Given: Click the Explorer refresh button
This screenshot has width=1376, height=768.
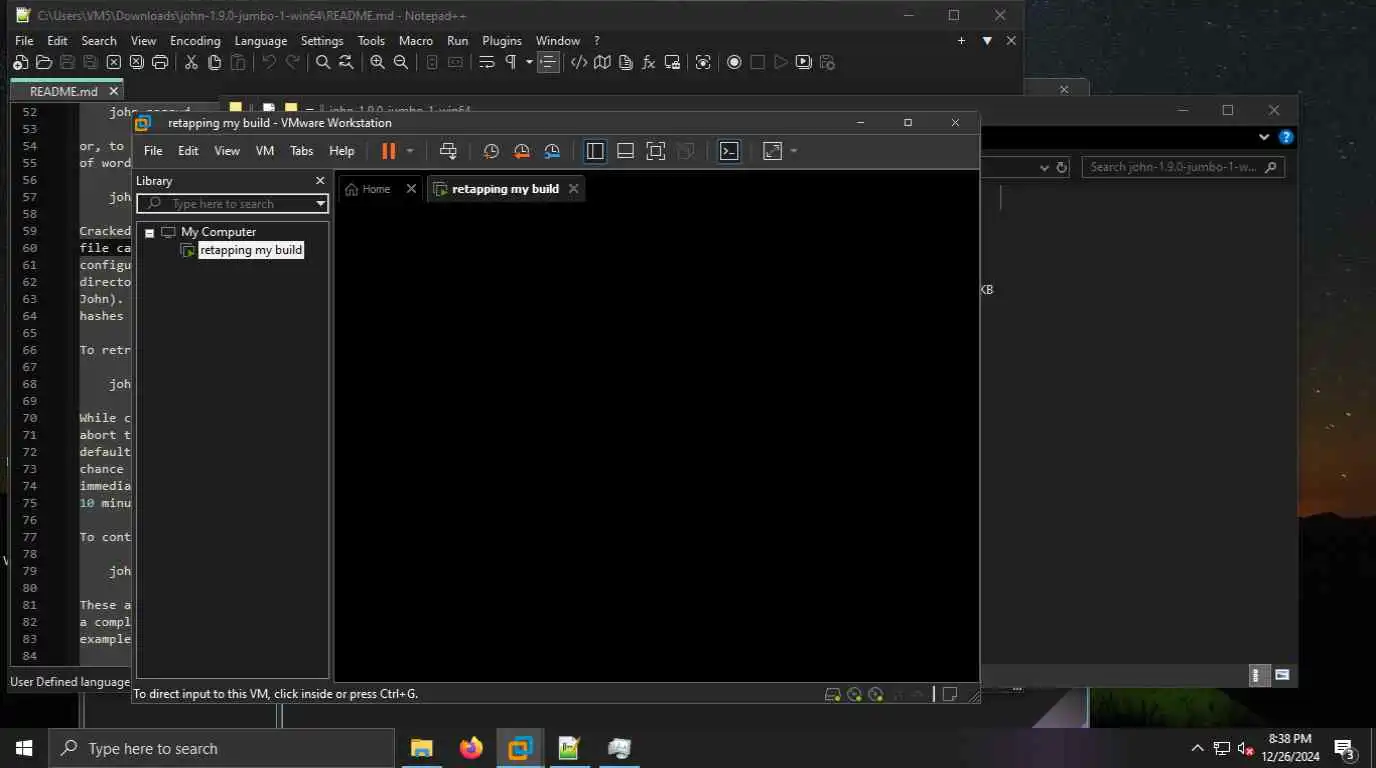Looking at the screenshot, I should point(1061,167).
